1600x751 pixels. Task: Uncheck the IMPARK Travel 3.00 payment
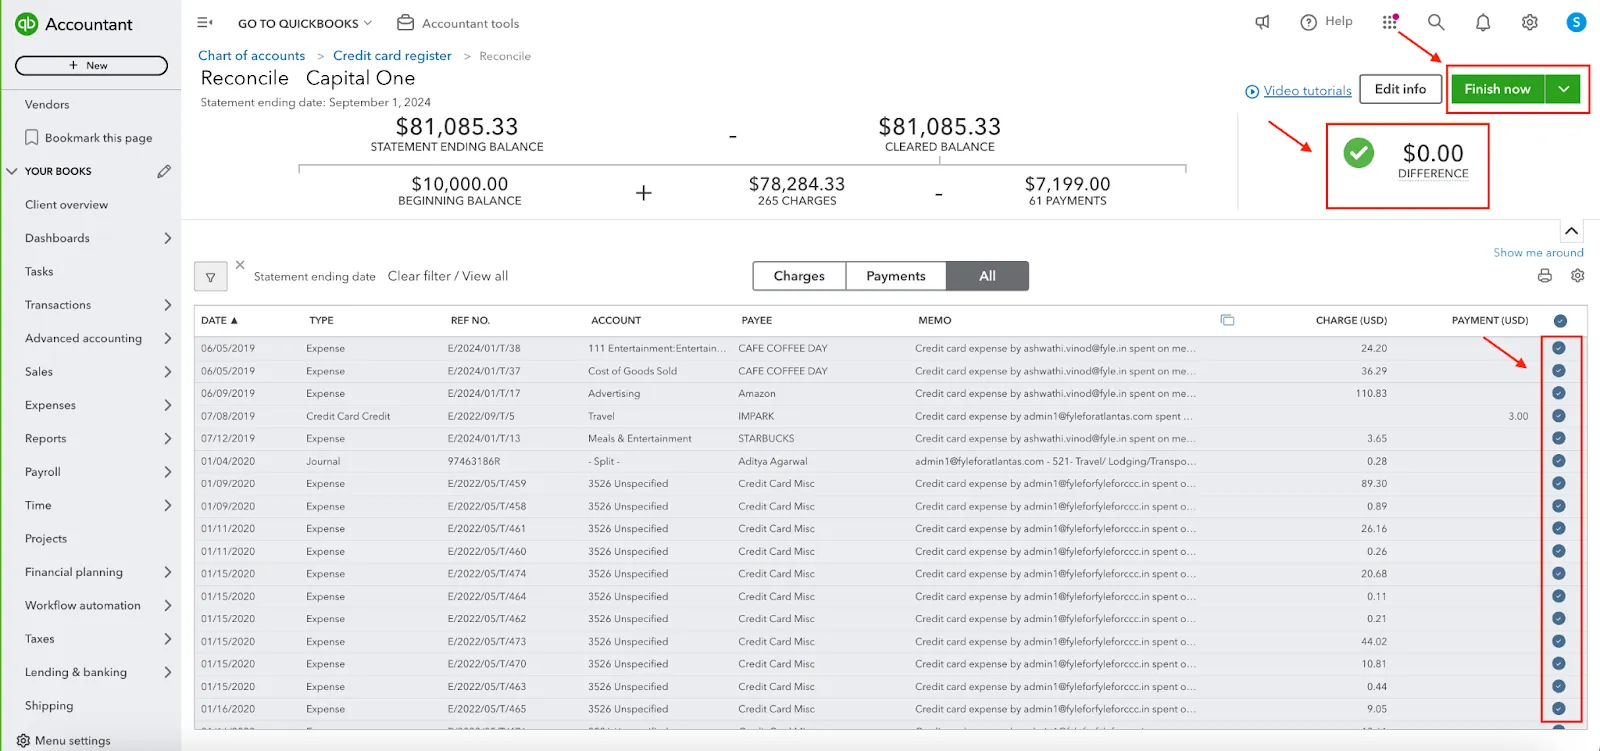[x=1558, y=416]
